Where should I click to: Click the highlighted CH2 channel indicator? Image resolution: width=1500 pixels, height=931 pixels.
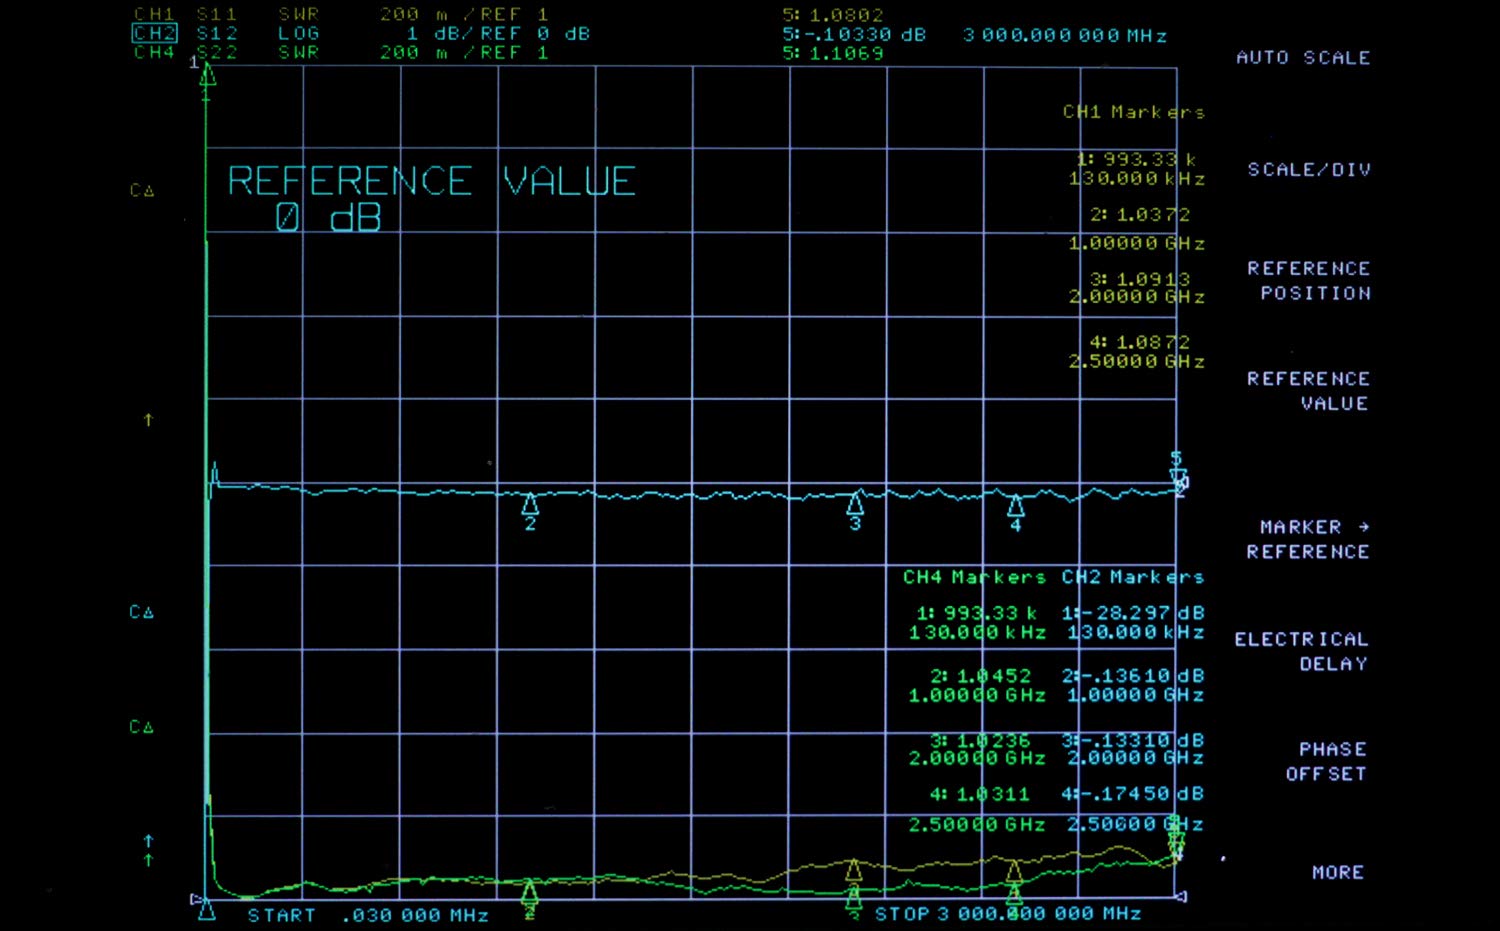[x=155, y=33]
